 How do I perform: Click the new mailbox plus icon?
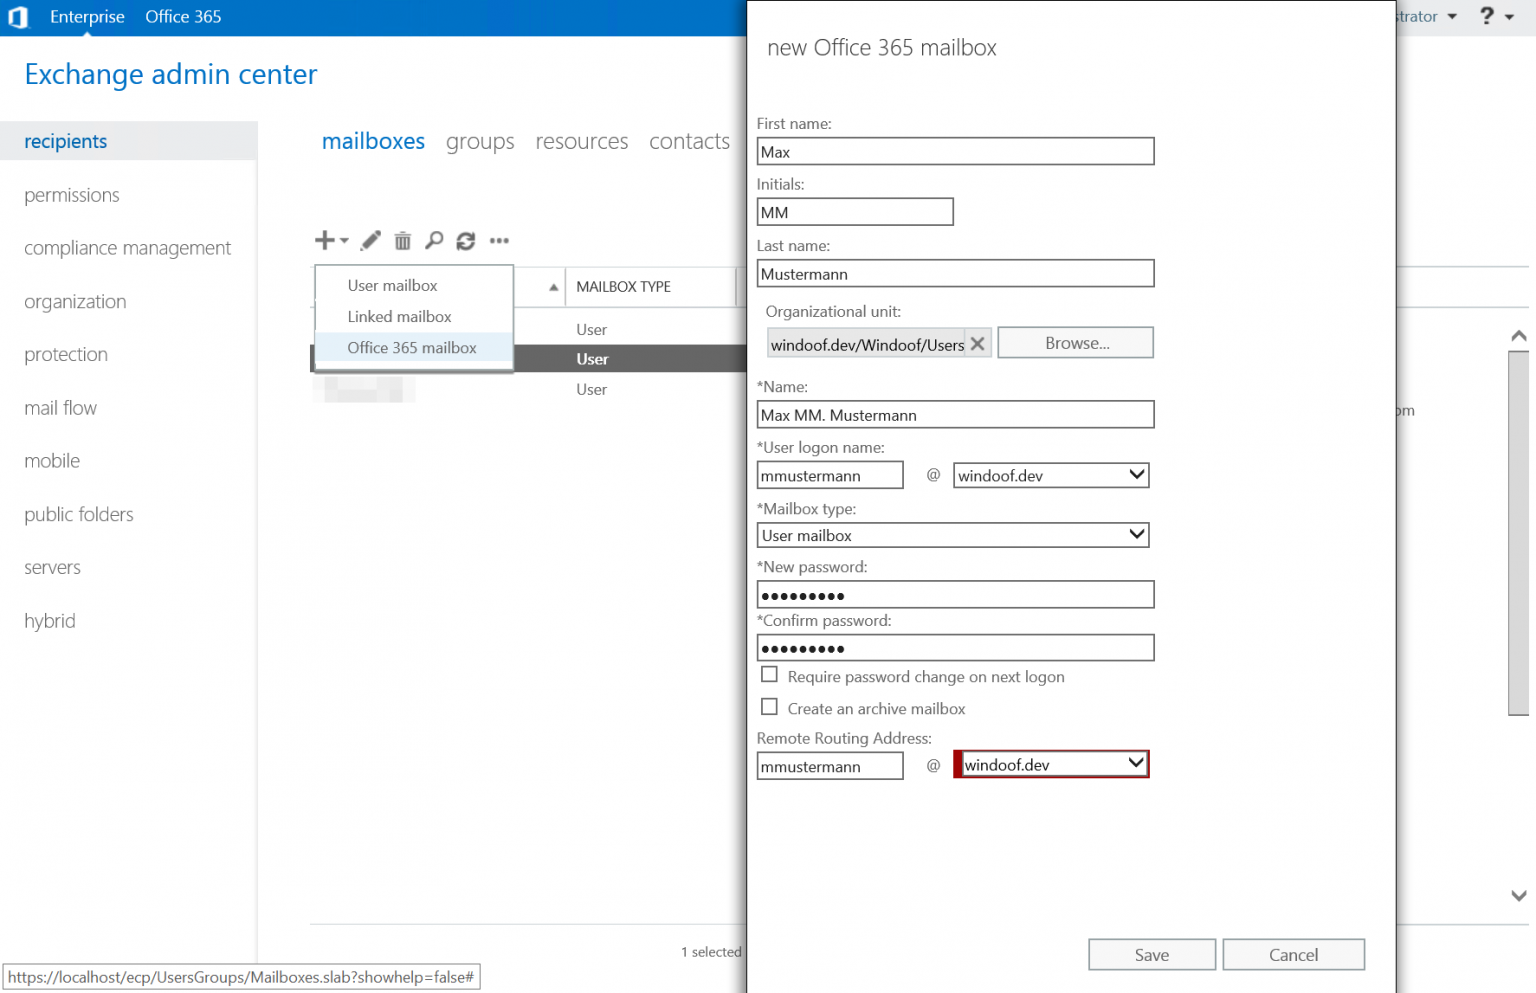click(325, 240)
